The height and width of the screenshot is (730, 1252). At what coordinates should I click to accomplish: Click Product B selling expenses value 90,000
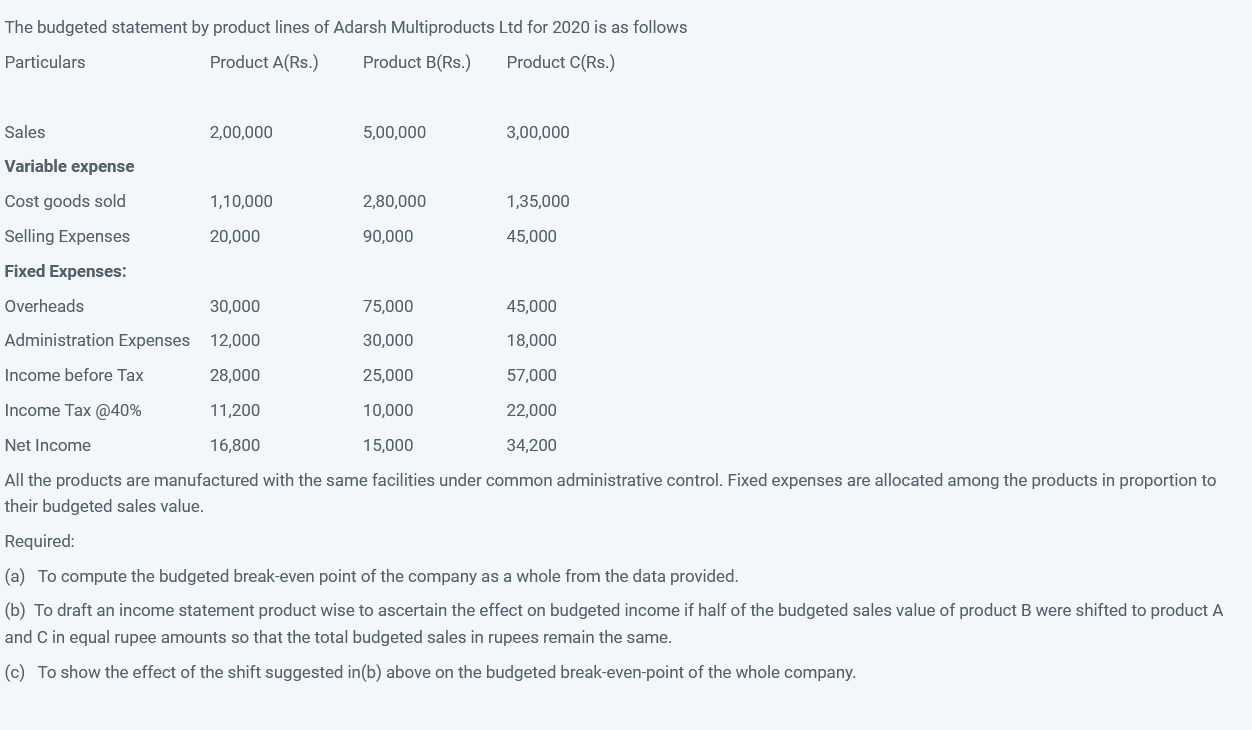(x=388, y=236)
